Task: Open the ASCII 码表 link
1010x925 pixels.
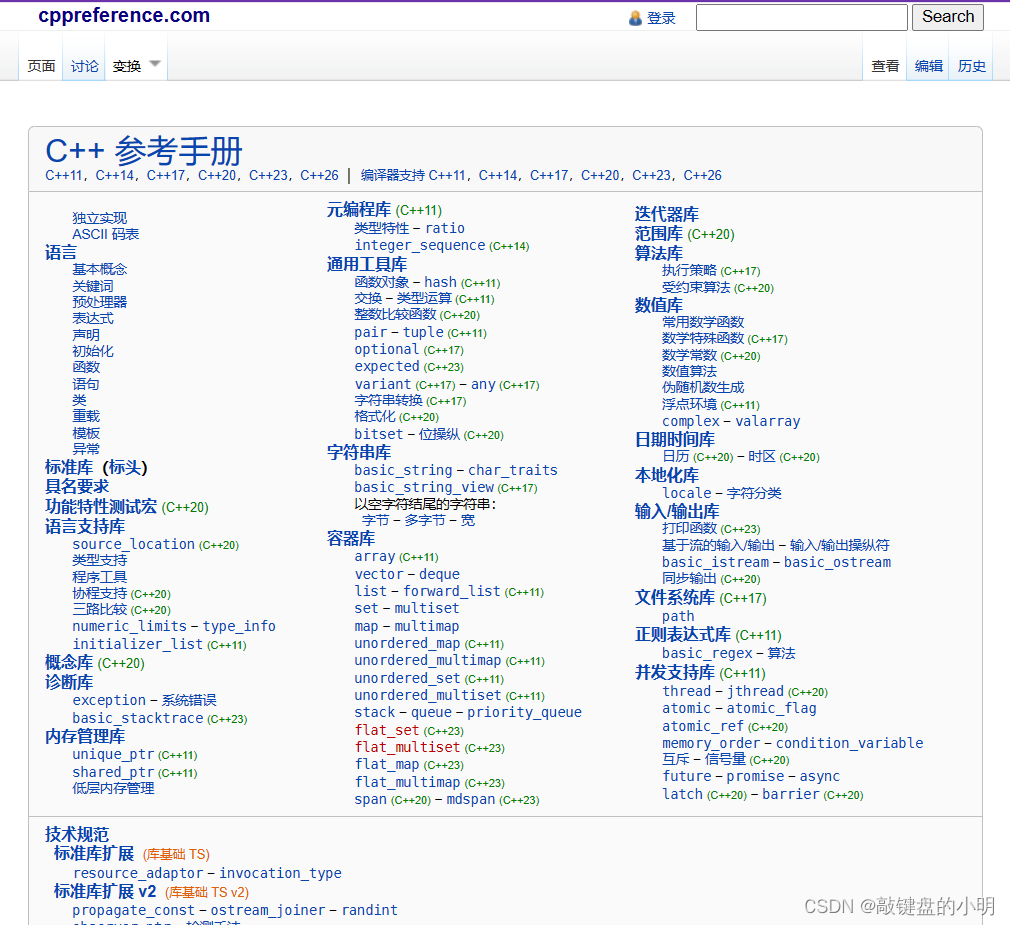Action: pos(106,234)
